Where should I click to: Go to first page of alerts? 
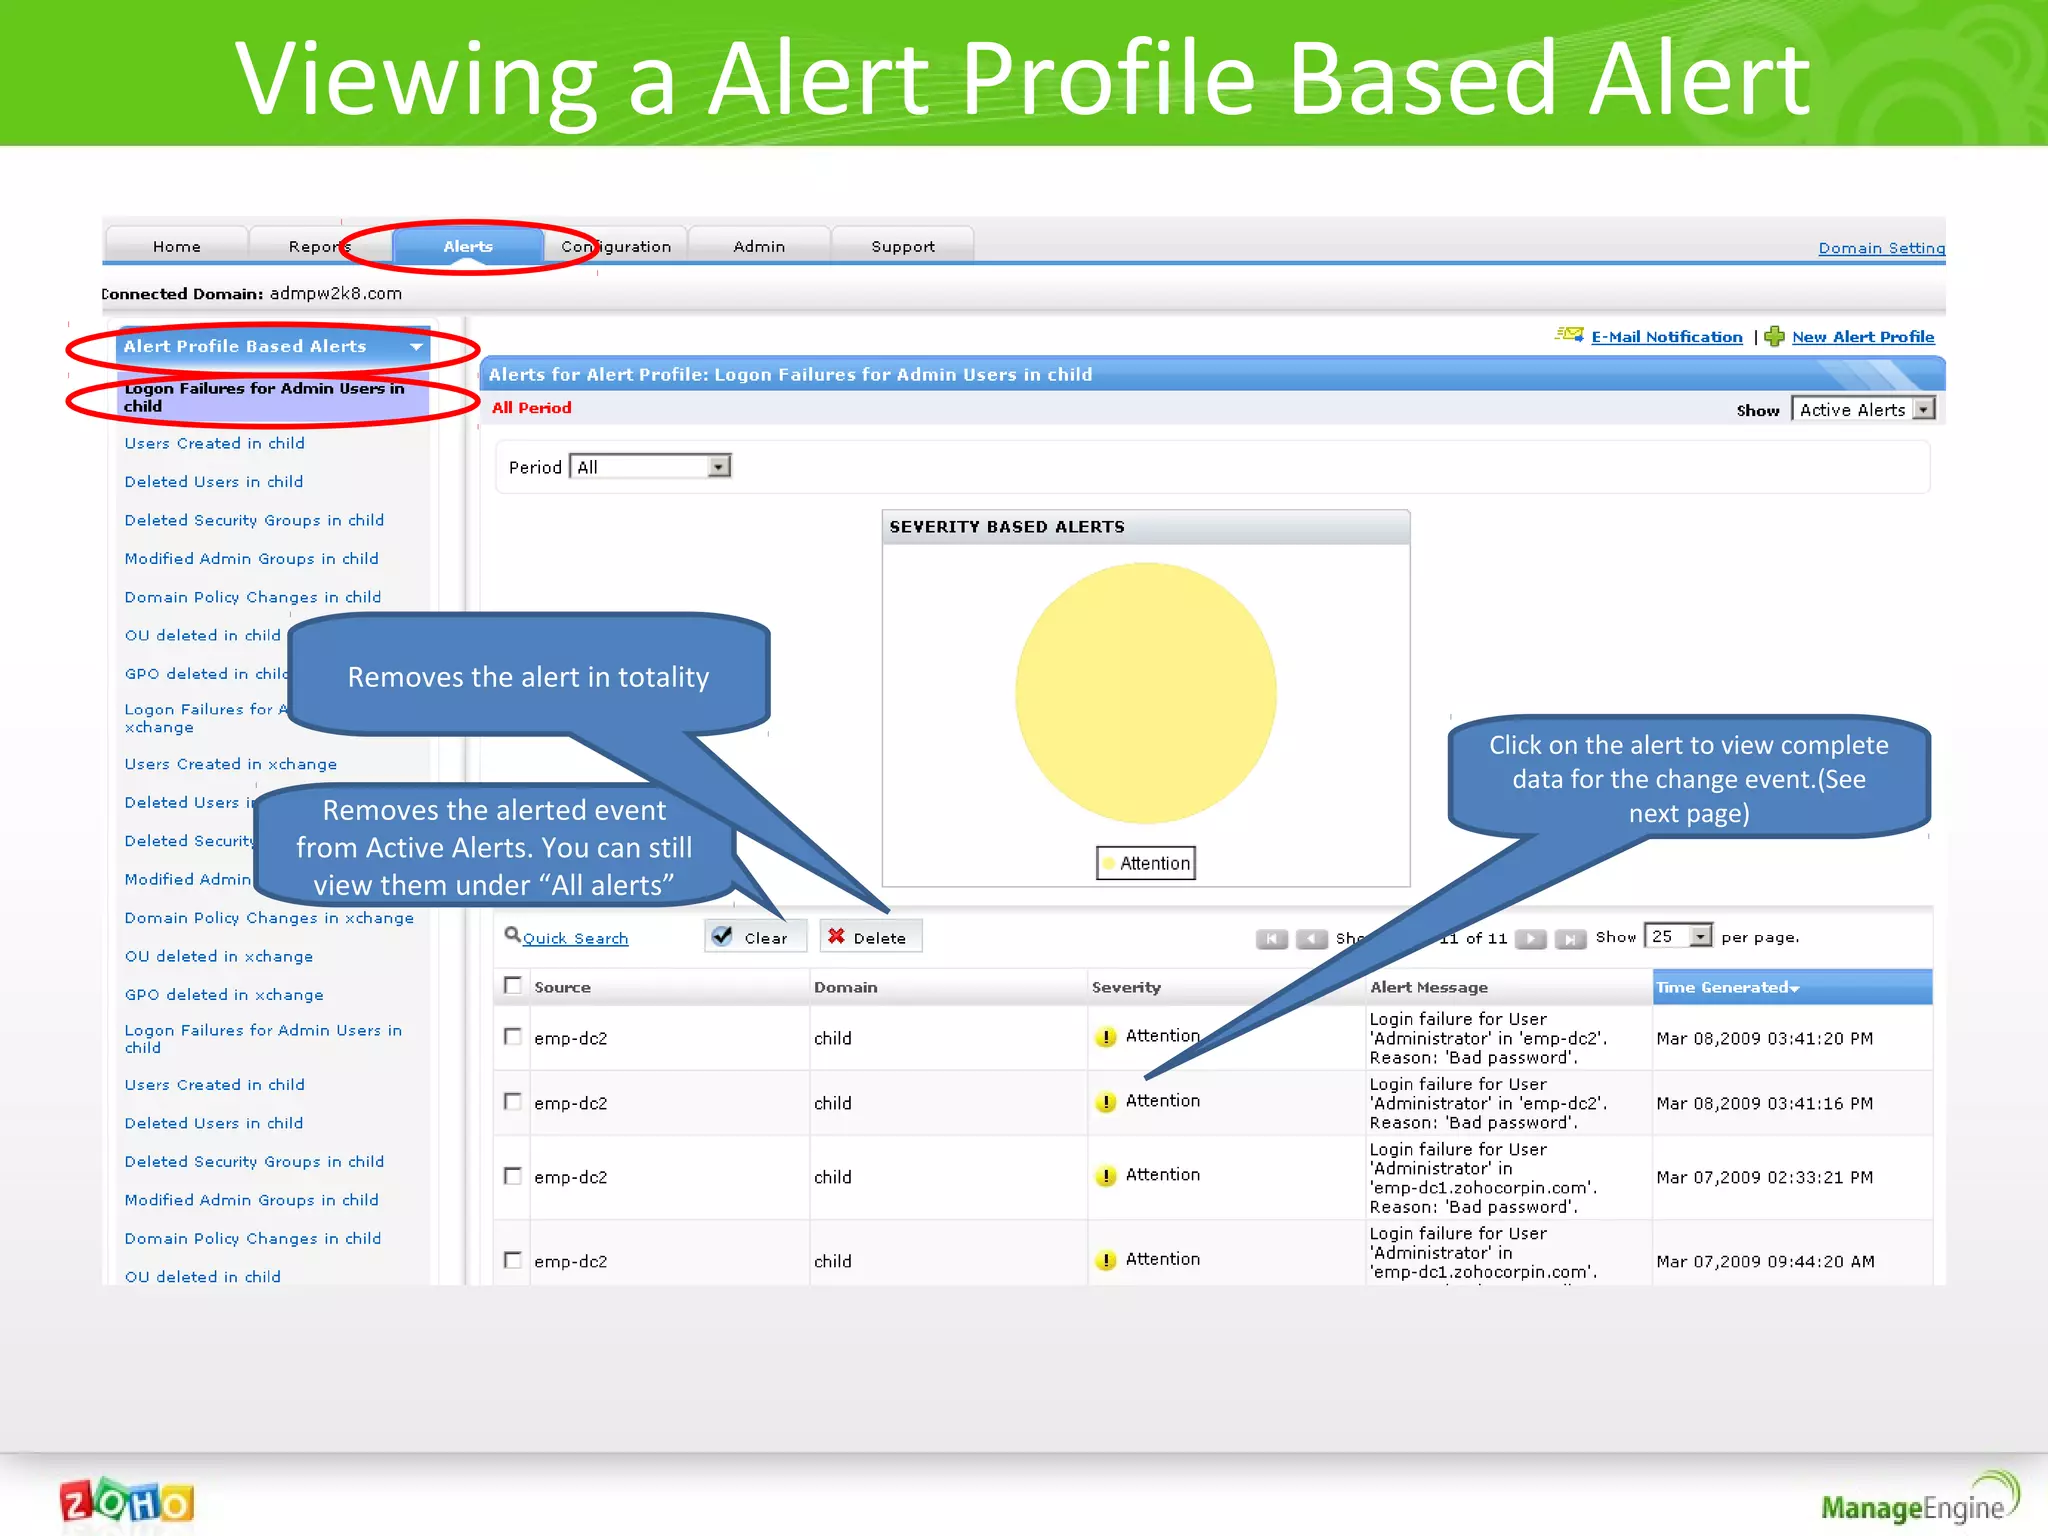1271,939
